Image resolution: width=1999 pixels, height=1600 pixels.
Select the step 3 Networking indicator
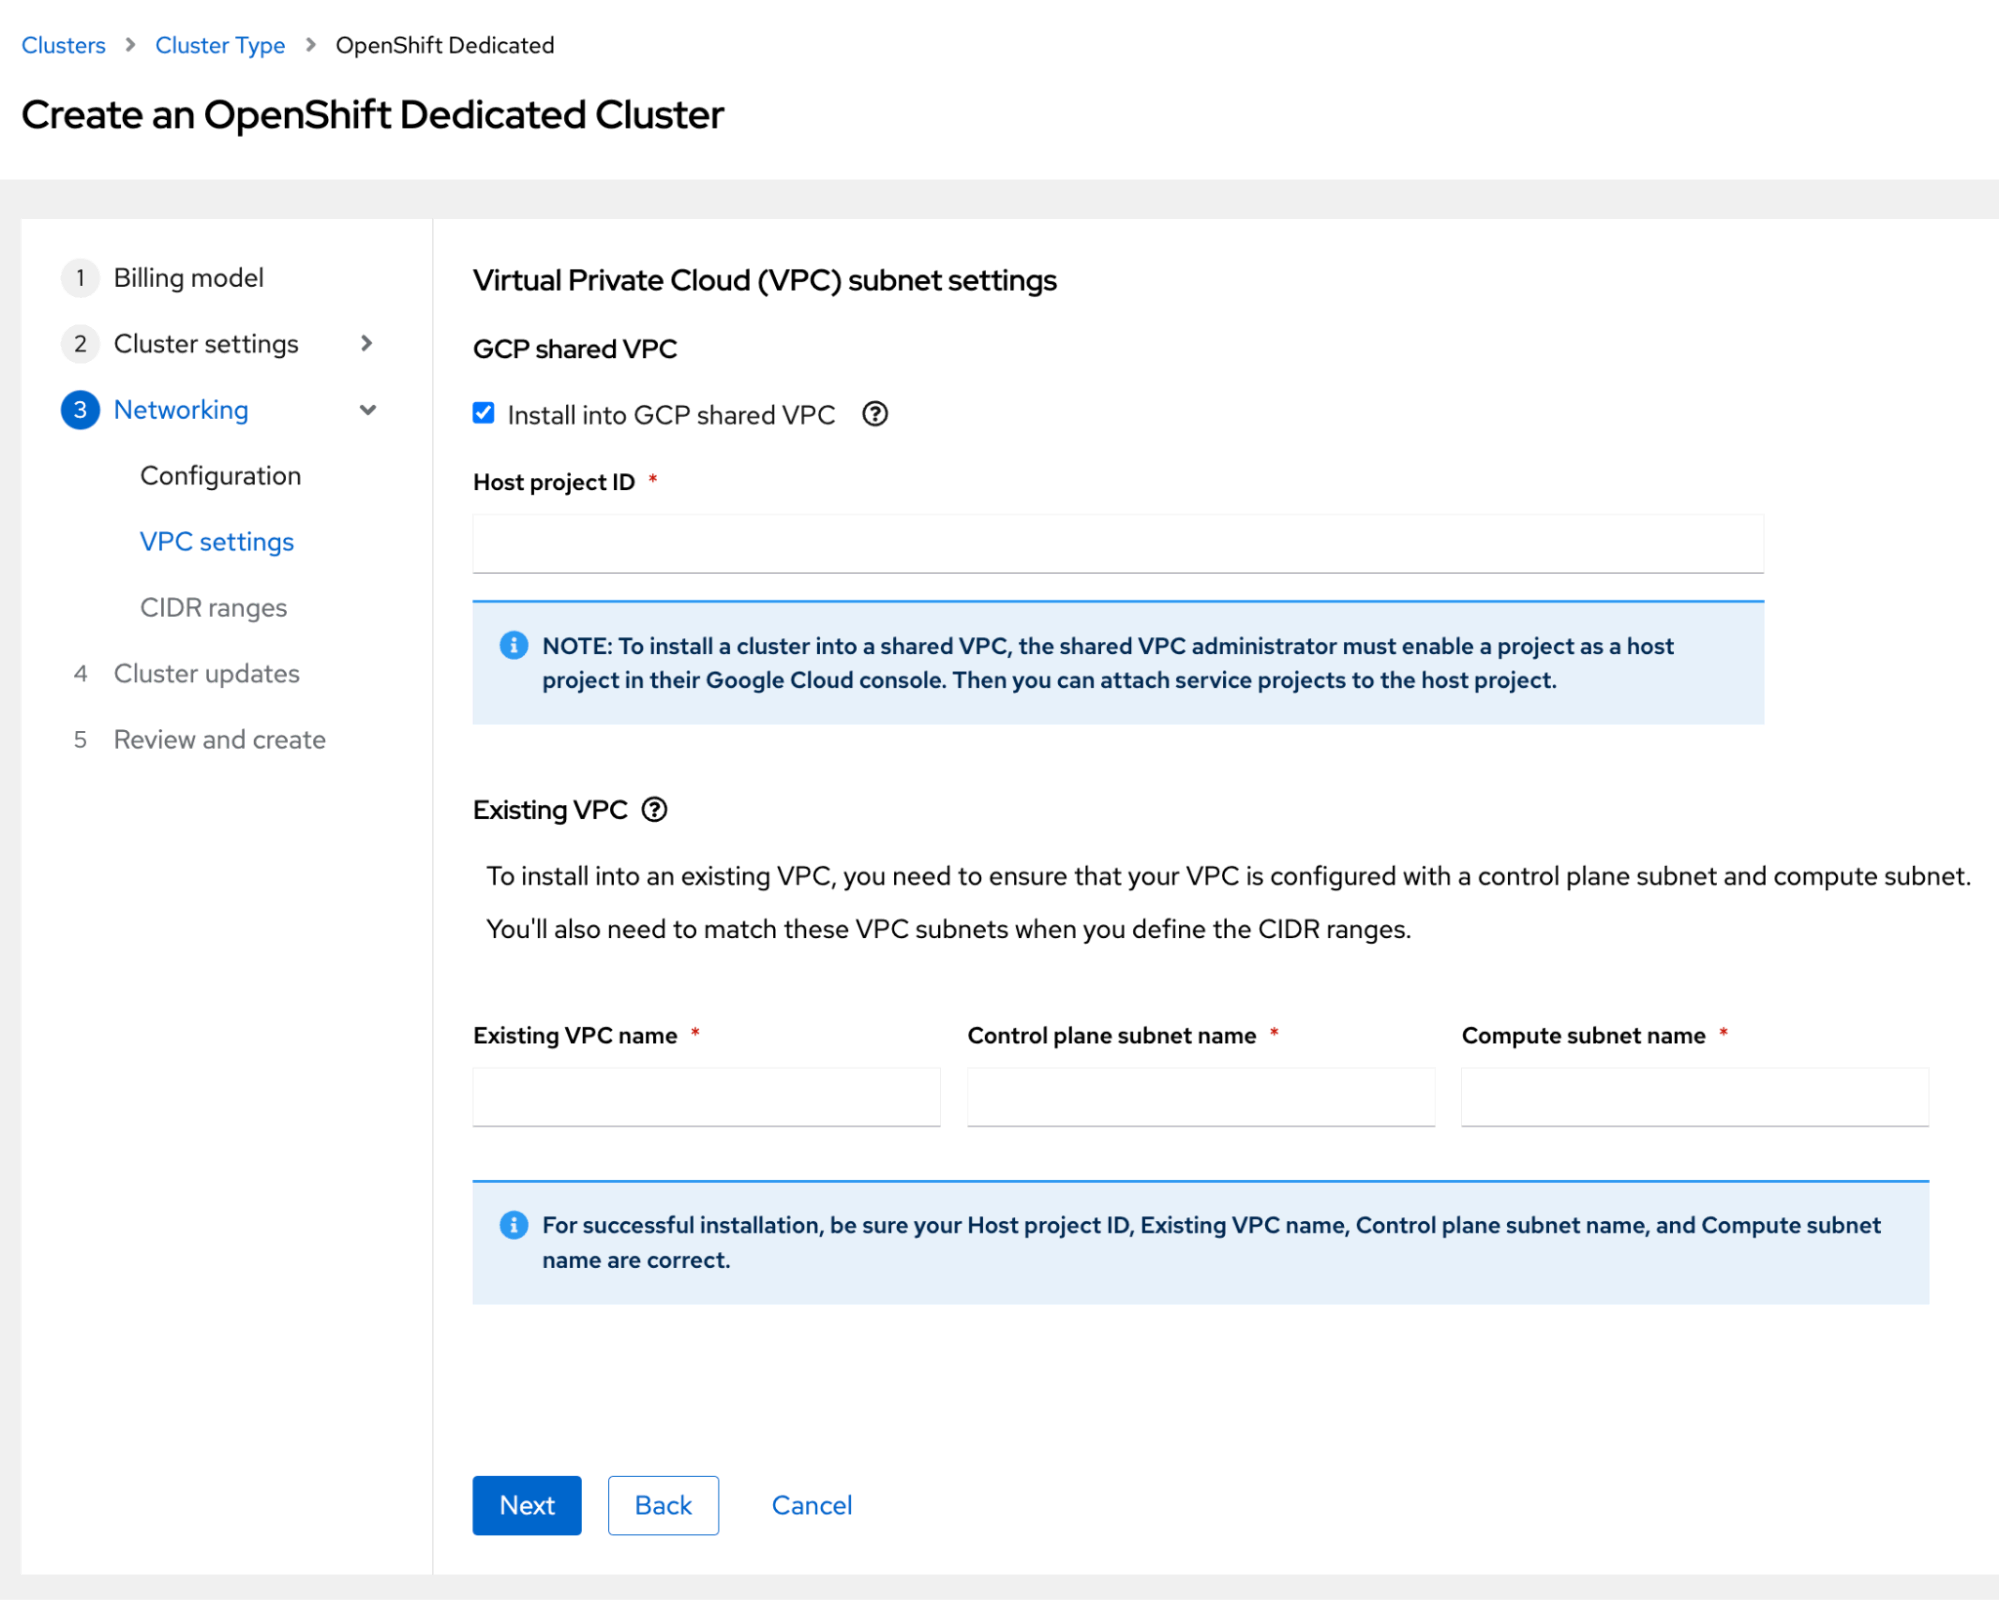click(80, 410)
